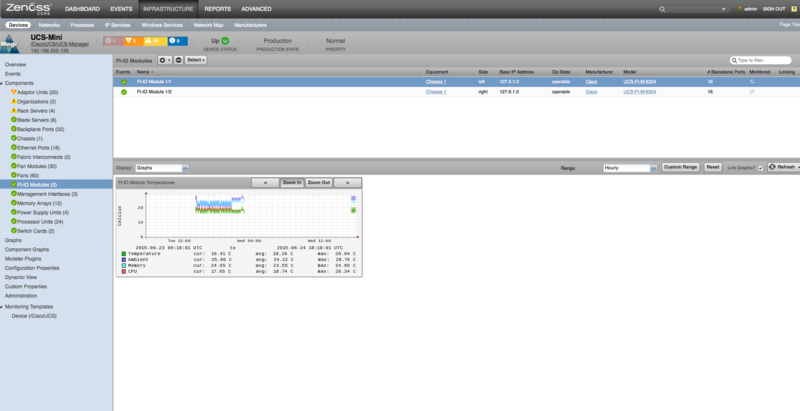Open the Display Graphs combo box

point(162,168)
